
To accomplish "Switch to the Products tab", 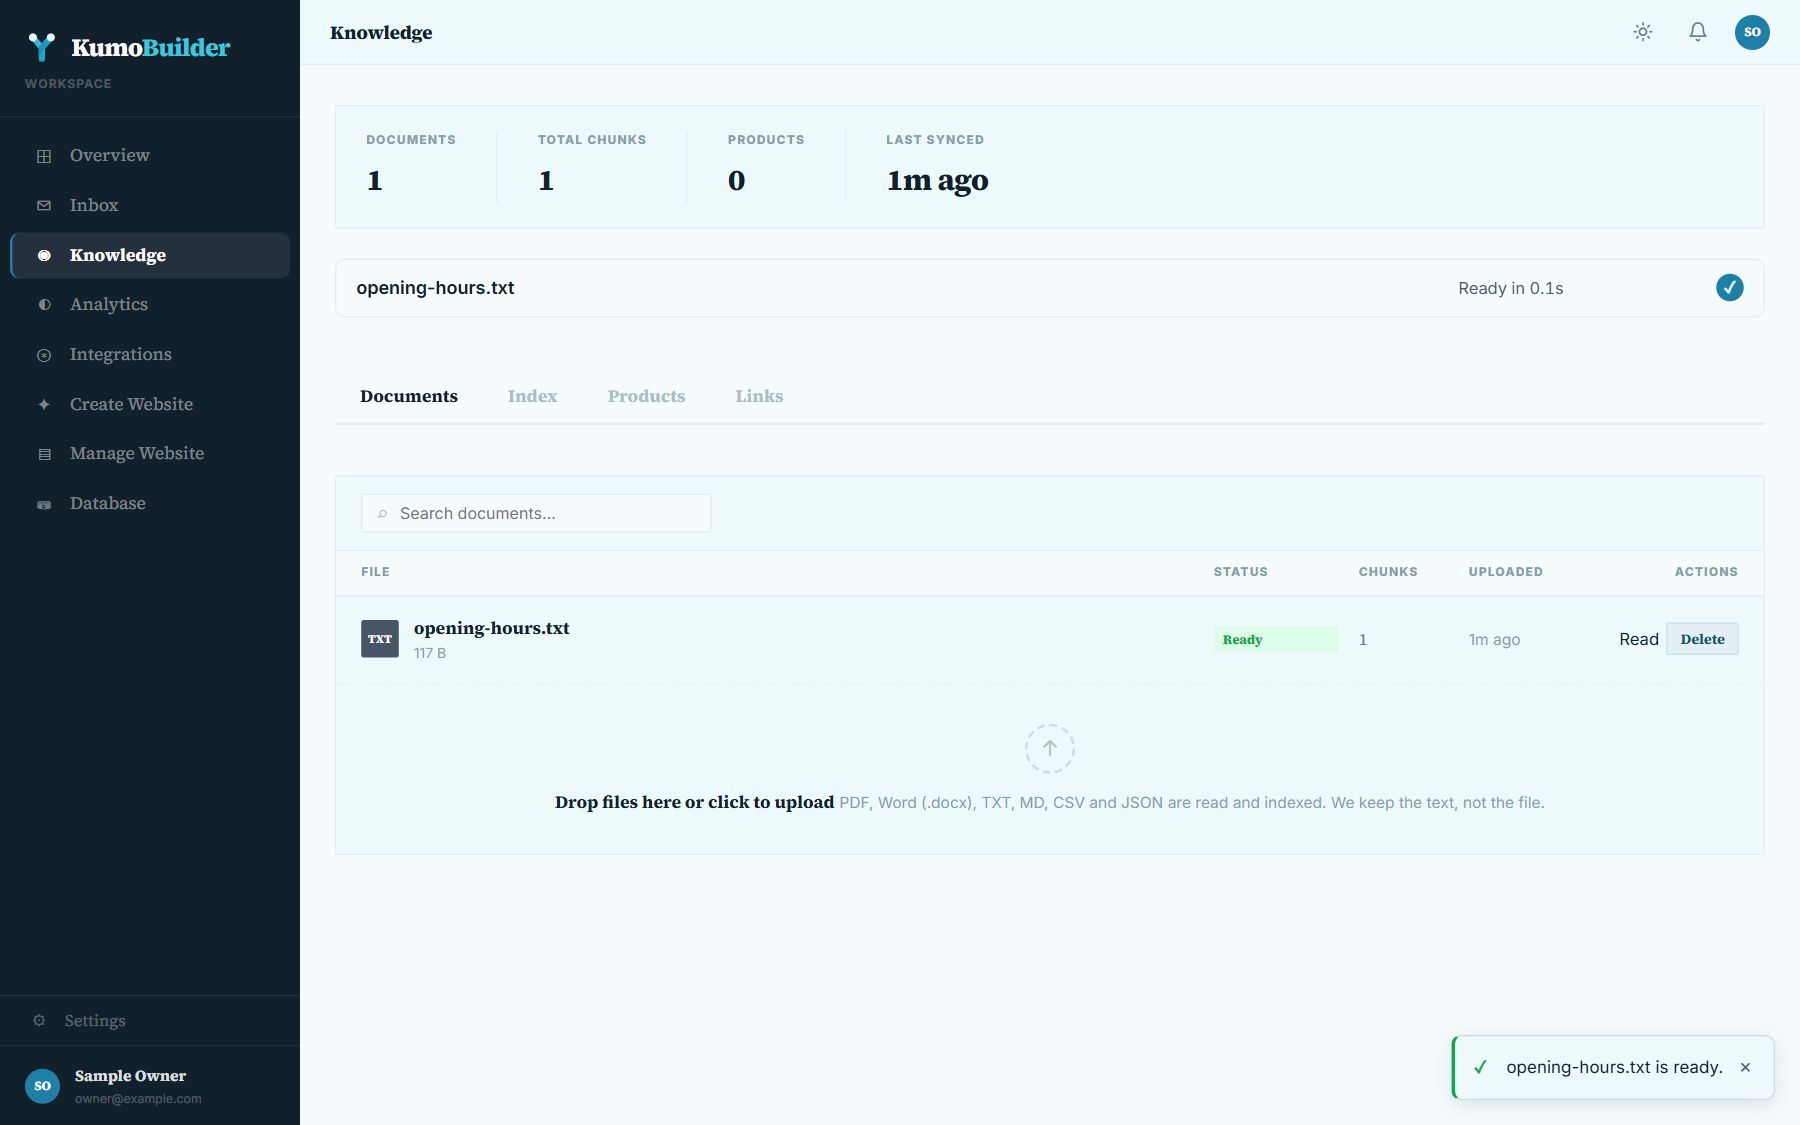I will point(646,396).
